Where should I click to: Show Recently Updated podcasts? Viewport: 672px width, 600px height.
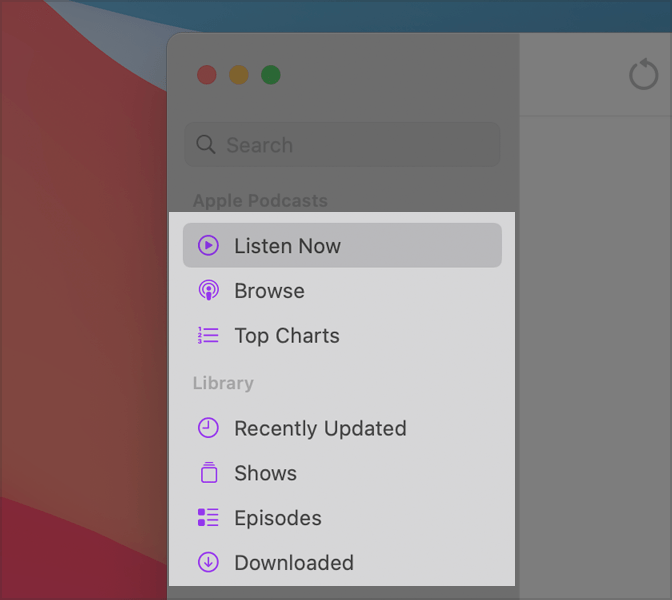click(x=342, y=428)
